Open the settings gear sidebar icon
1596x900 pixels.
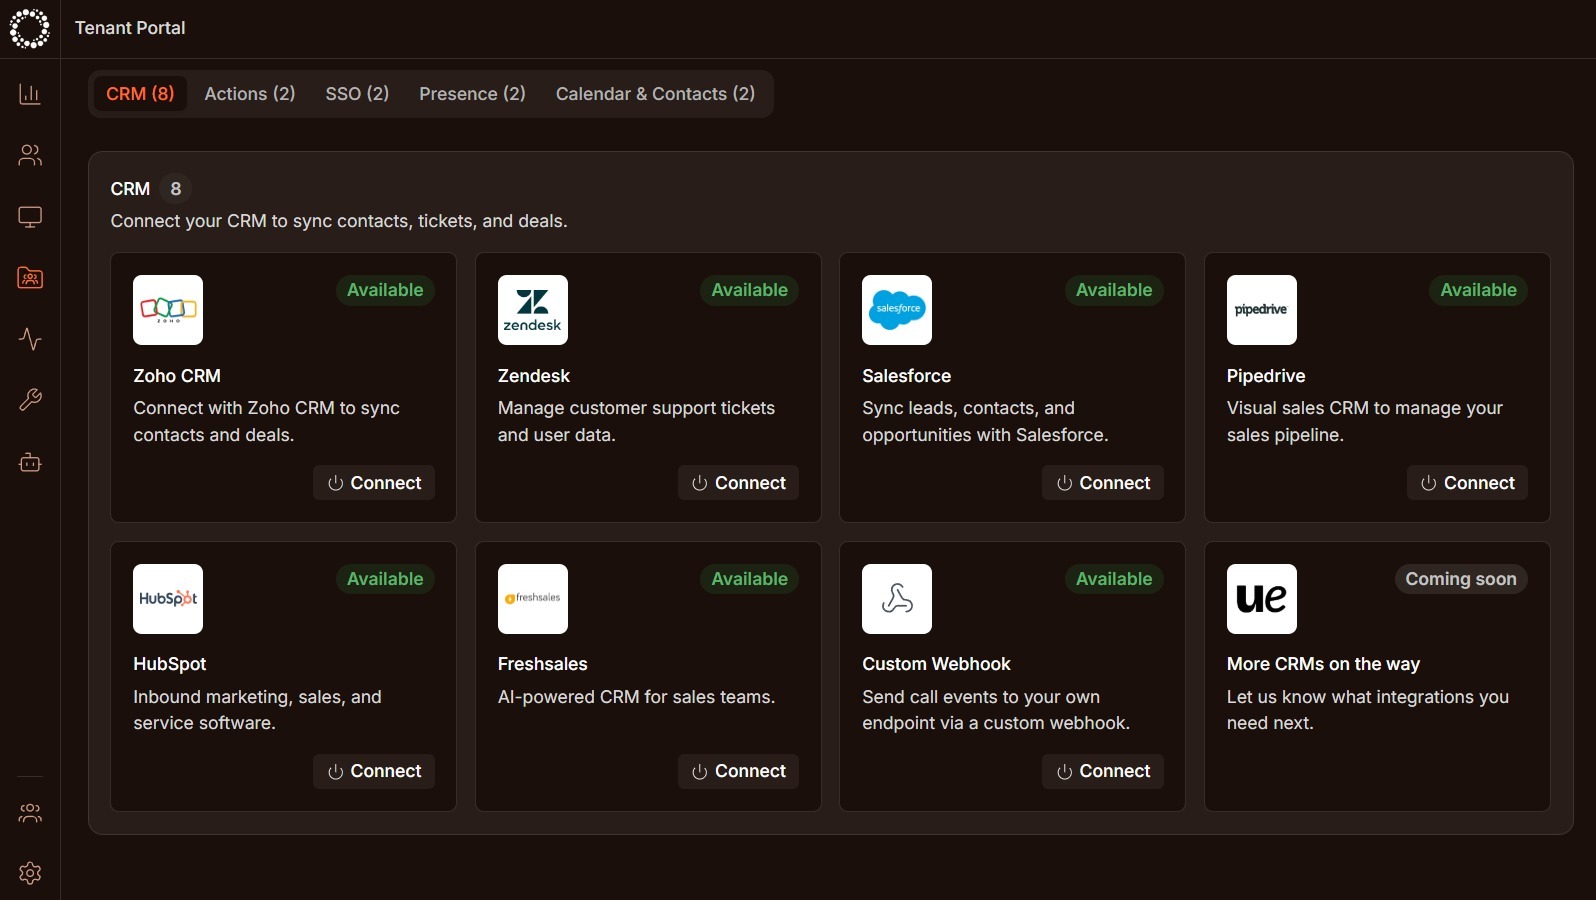click(30, 873)
